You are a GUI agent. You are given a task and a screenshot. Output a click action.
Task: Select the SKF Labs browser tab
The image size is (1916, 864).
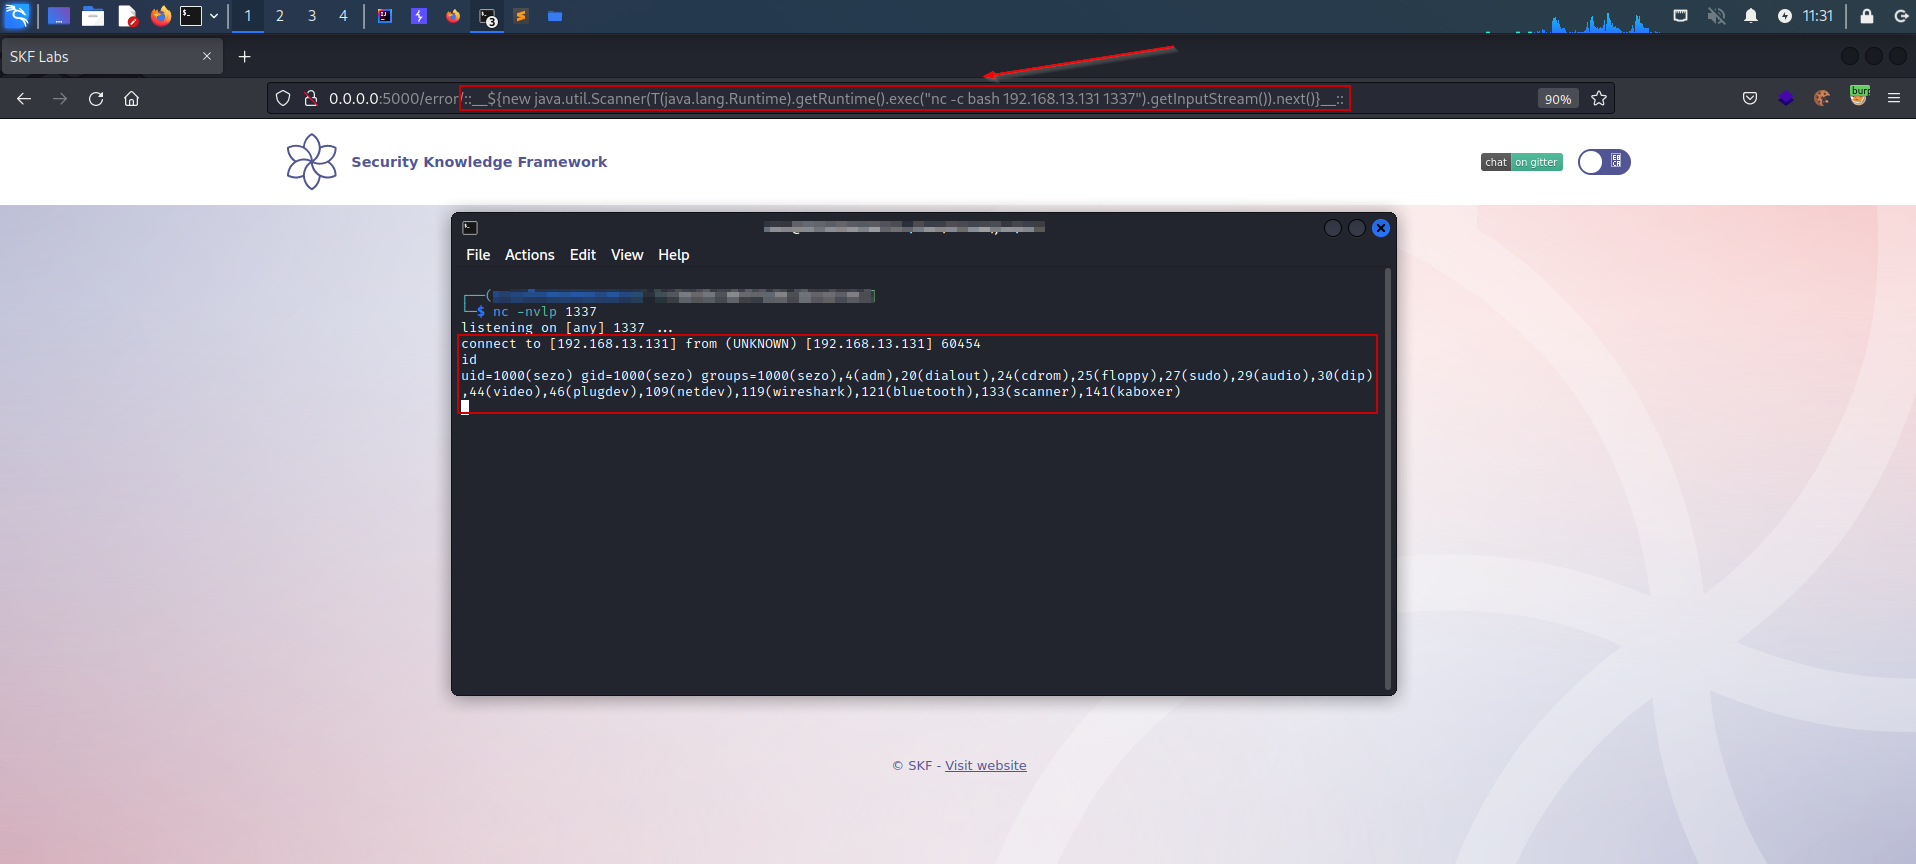point(110,57)
